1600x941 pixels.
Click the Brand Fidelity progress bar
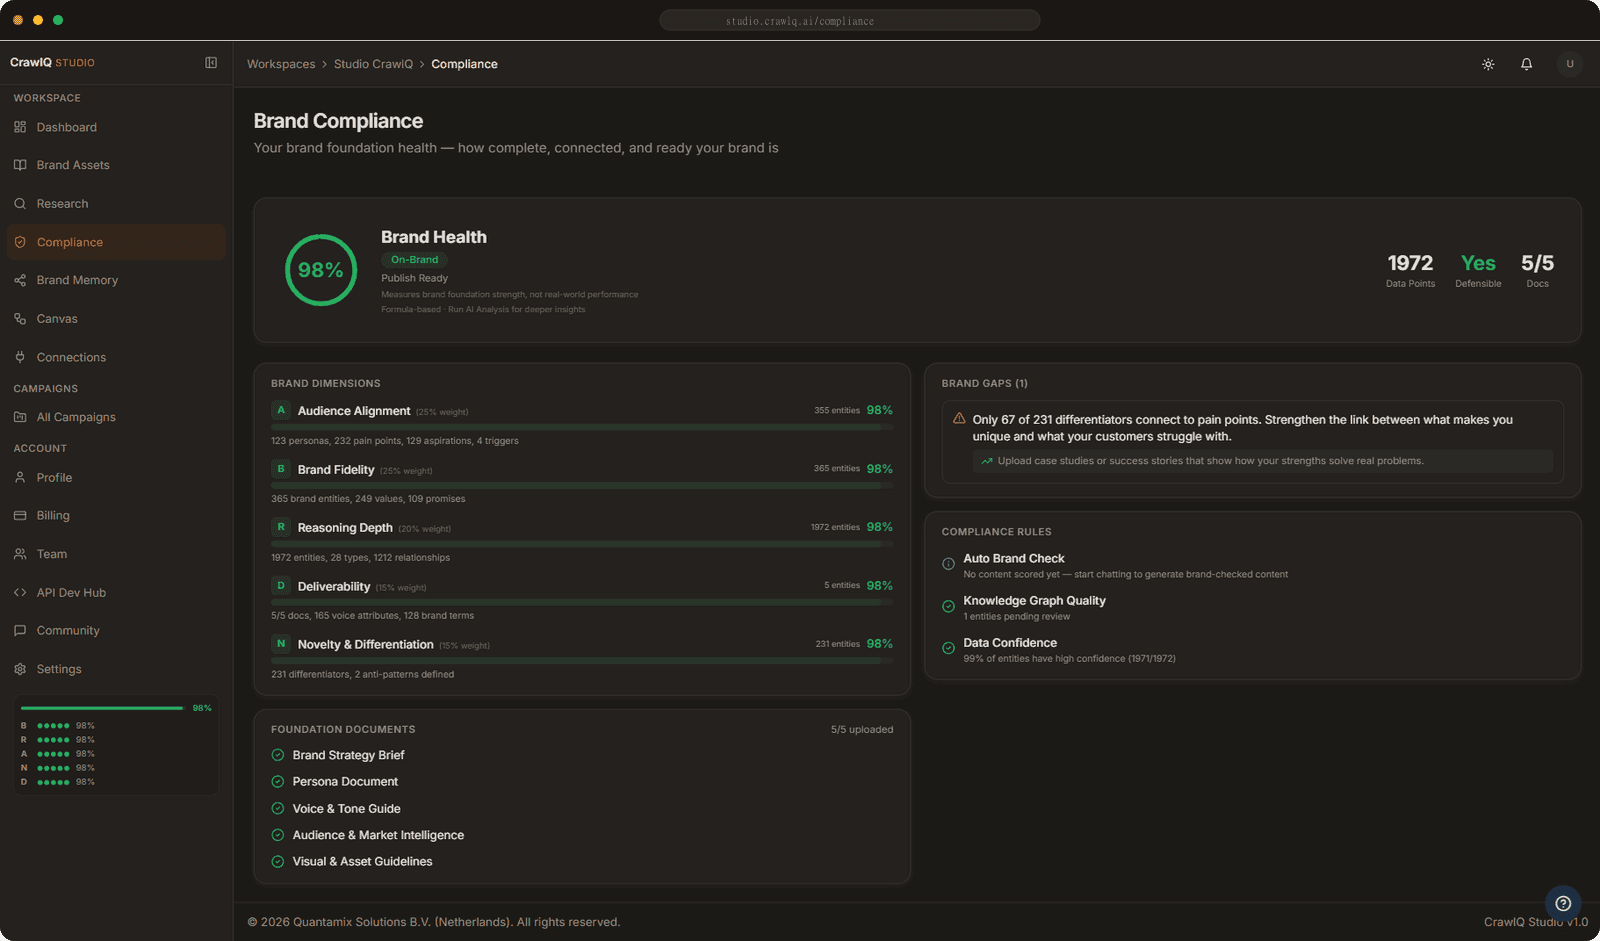tap(580, 485)
